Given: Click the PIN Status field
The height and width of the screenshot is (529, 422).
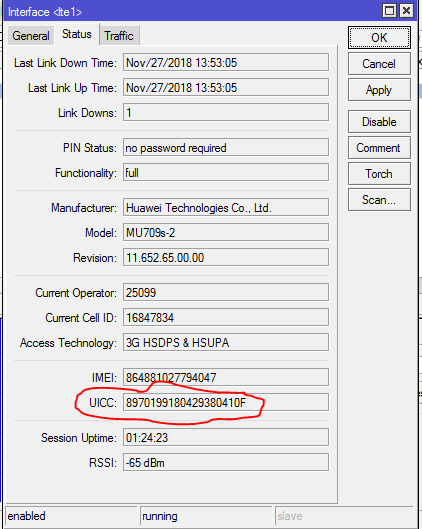Looking at the screenshot, I should pyautogui.click(x=226, y=147).
